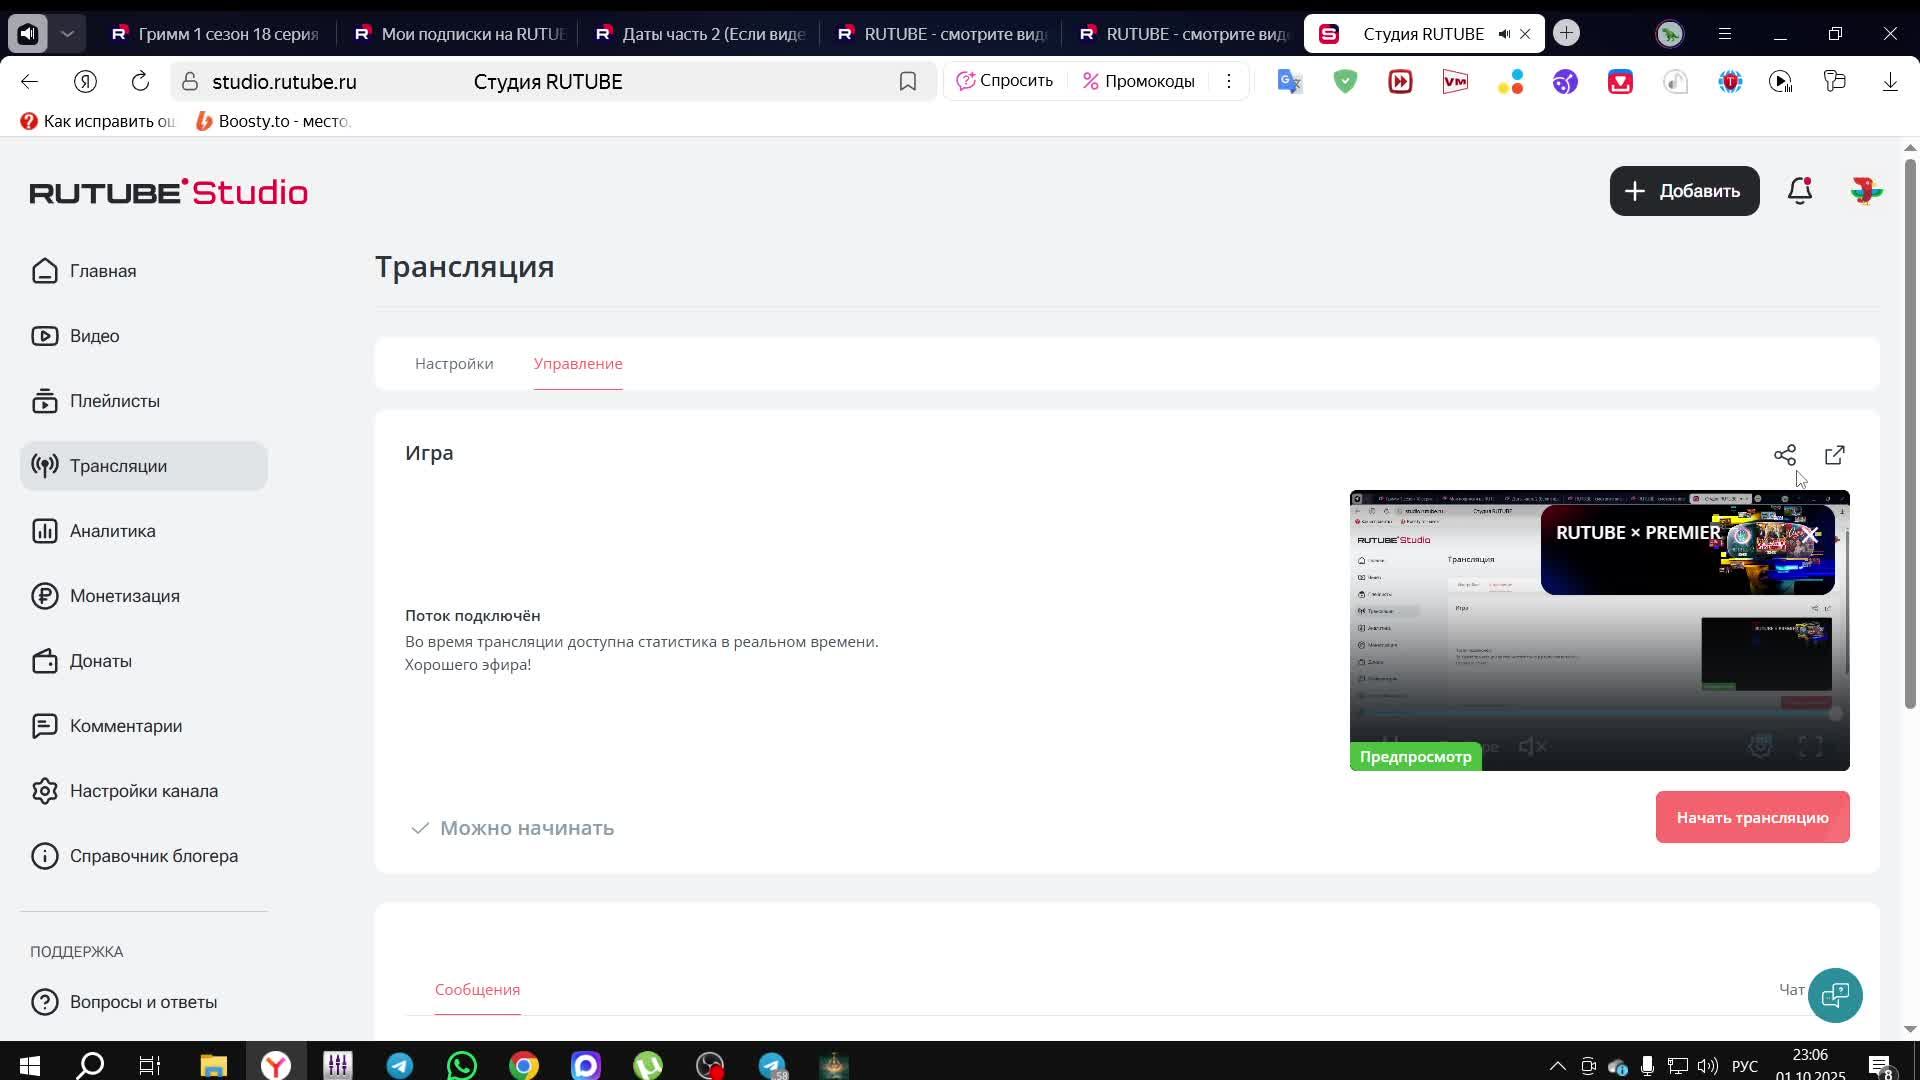Open stream in new window icon
This screenshot has width=1920, height=1080.
click(1834, 456)
